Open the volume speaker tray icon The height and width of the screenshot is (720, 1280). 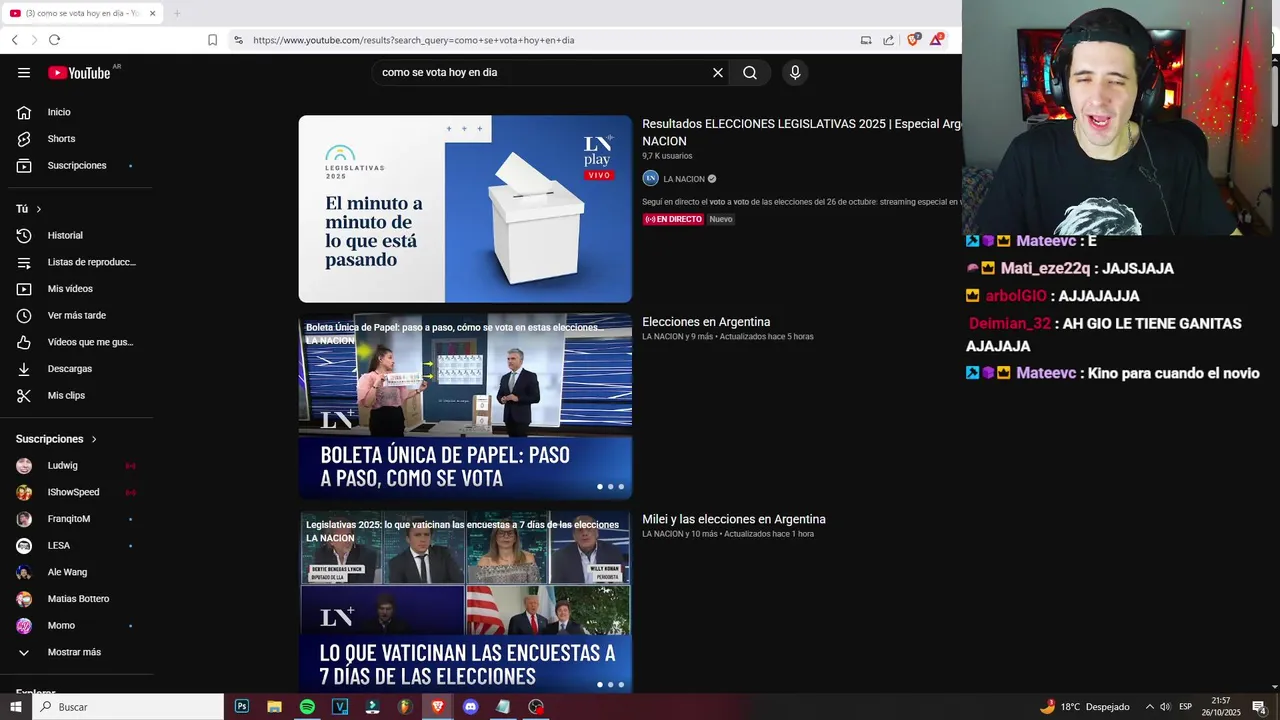coord(1165,707)
